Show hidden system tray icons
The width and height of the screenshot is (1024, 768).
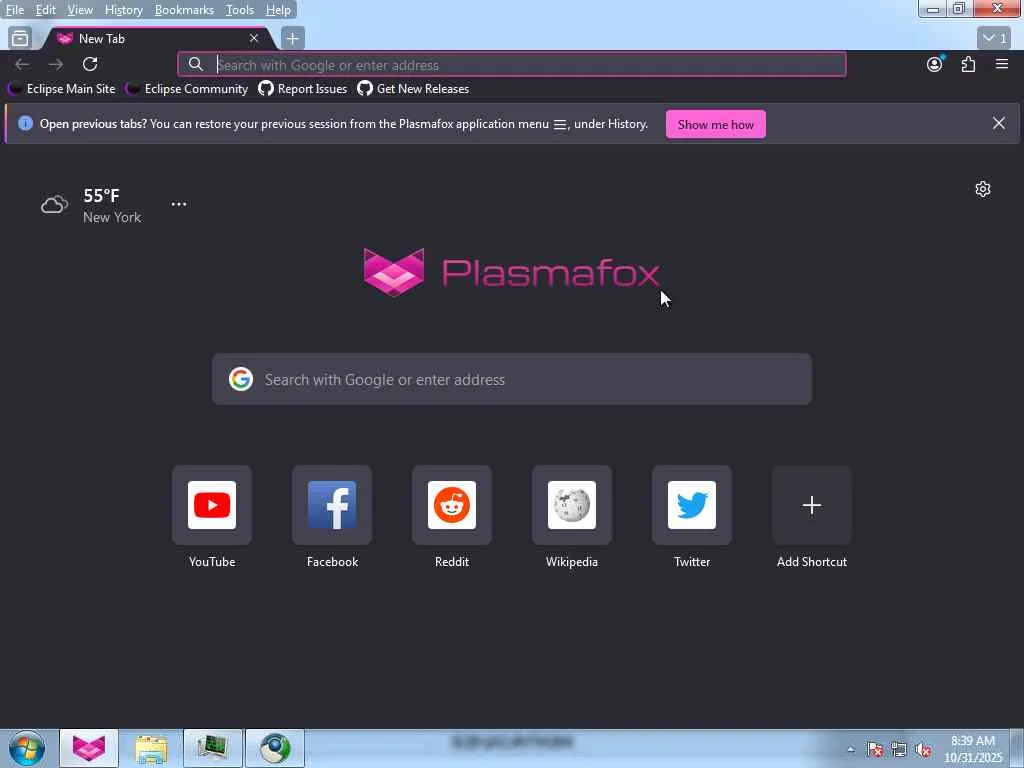850,750
